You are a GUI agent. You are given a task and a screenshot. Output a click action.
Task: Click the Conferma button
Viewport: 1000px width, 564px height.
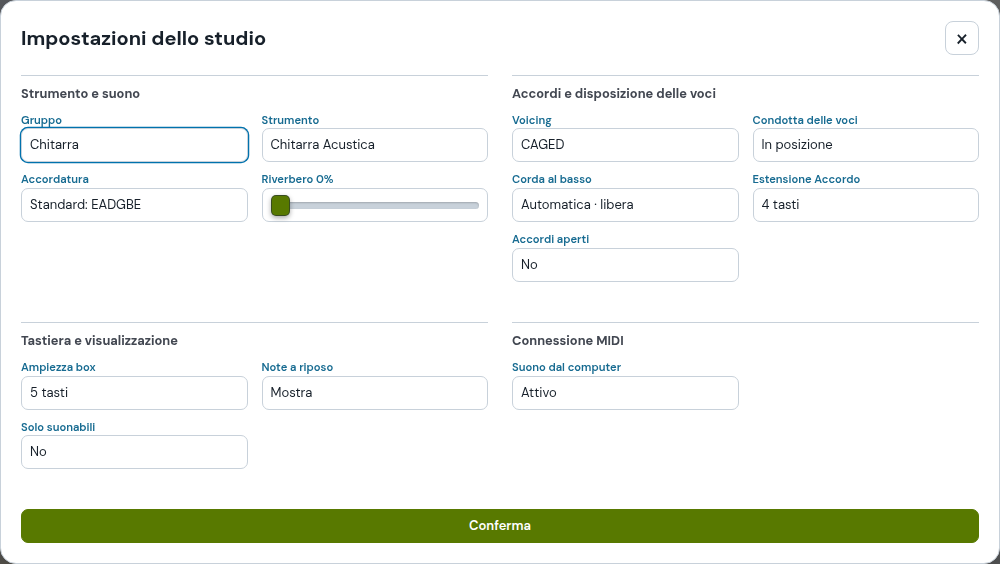tap(500, 526)
